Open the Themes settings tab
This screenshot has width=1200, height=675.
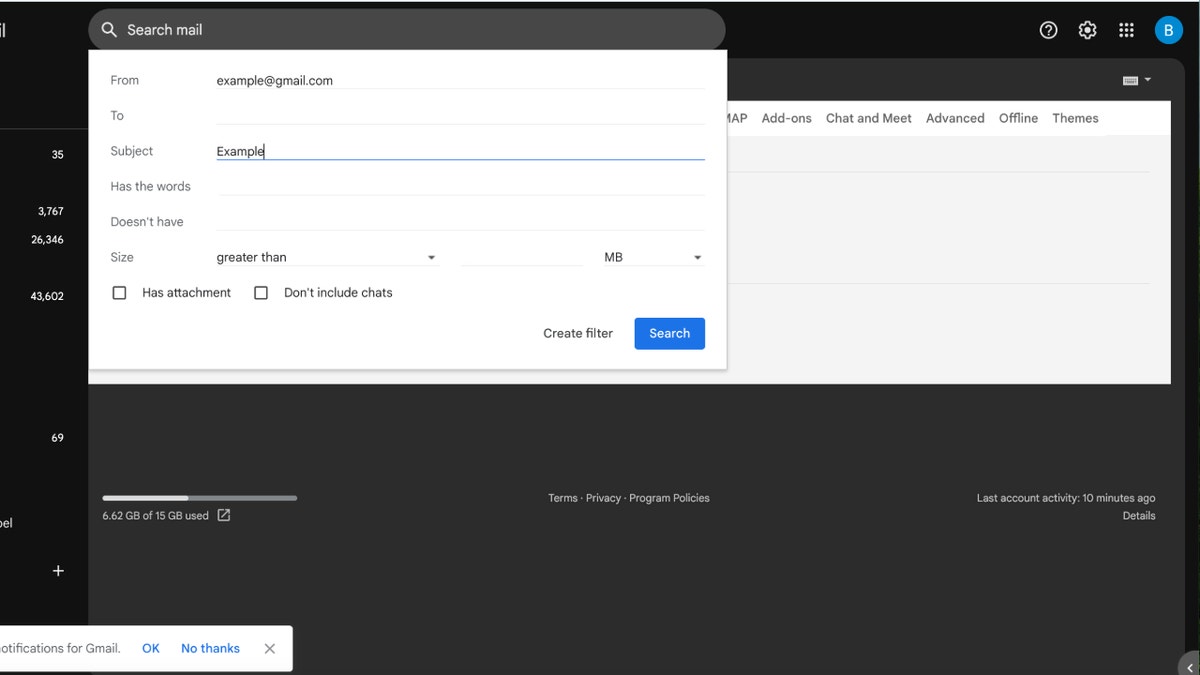1075,118
